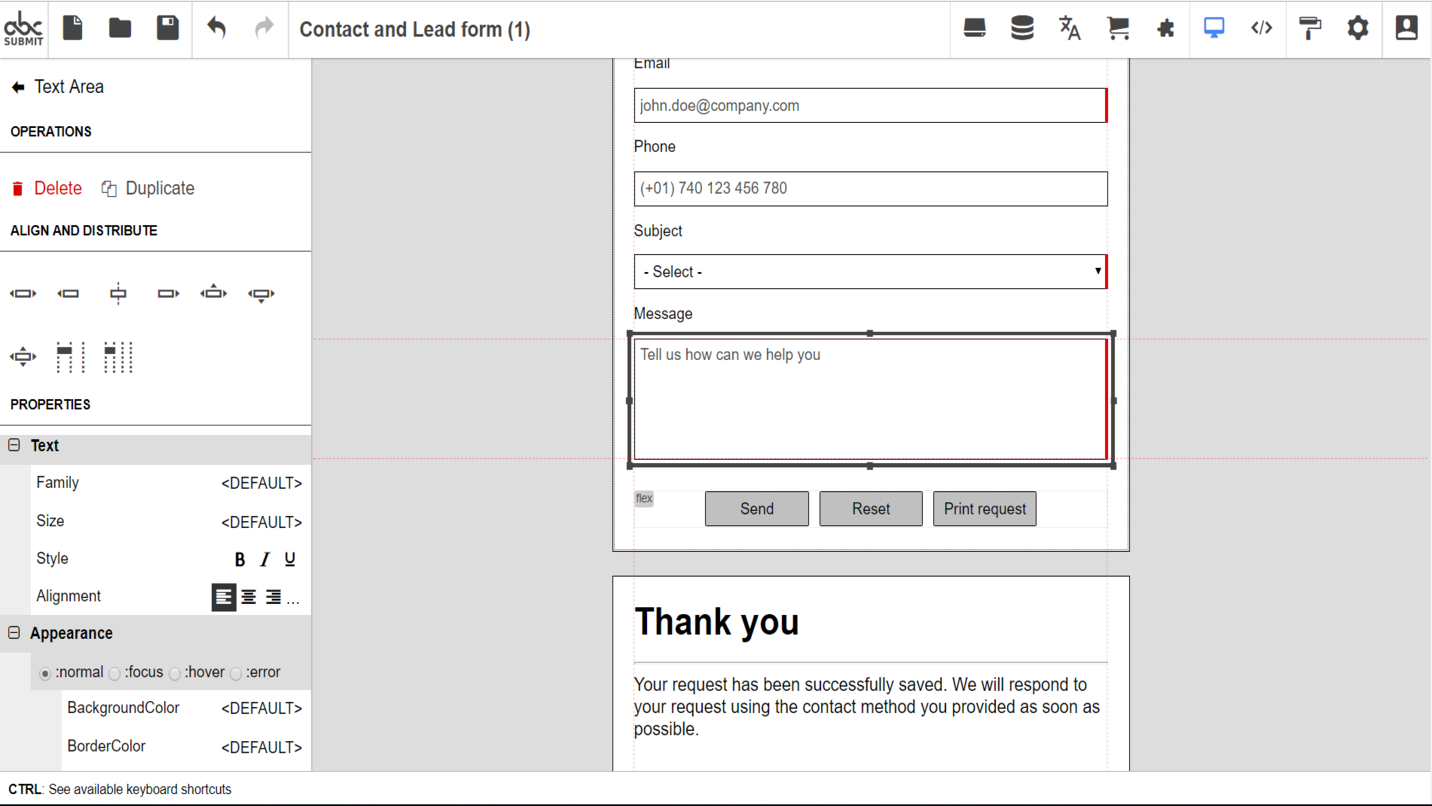Click the Phone input field

pos(870,189)
